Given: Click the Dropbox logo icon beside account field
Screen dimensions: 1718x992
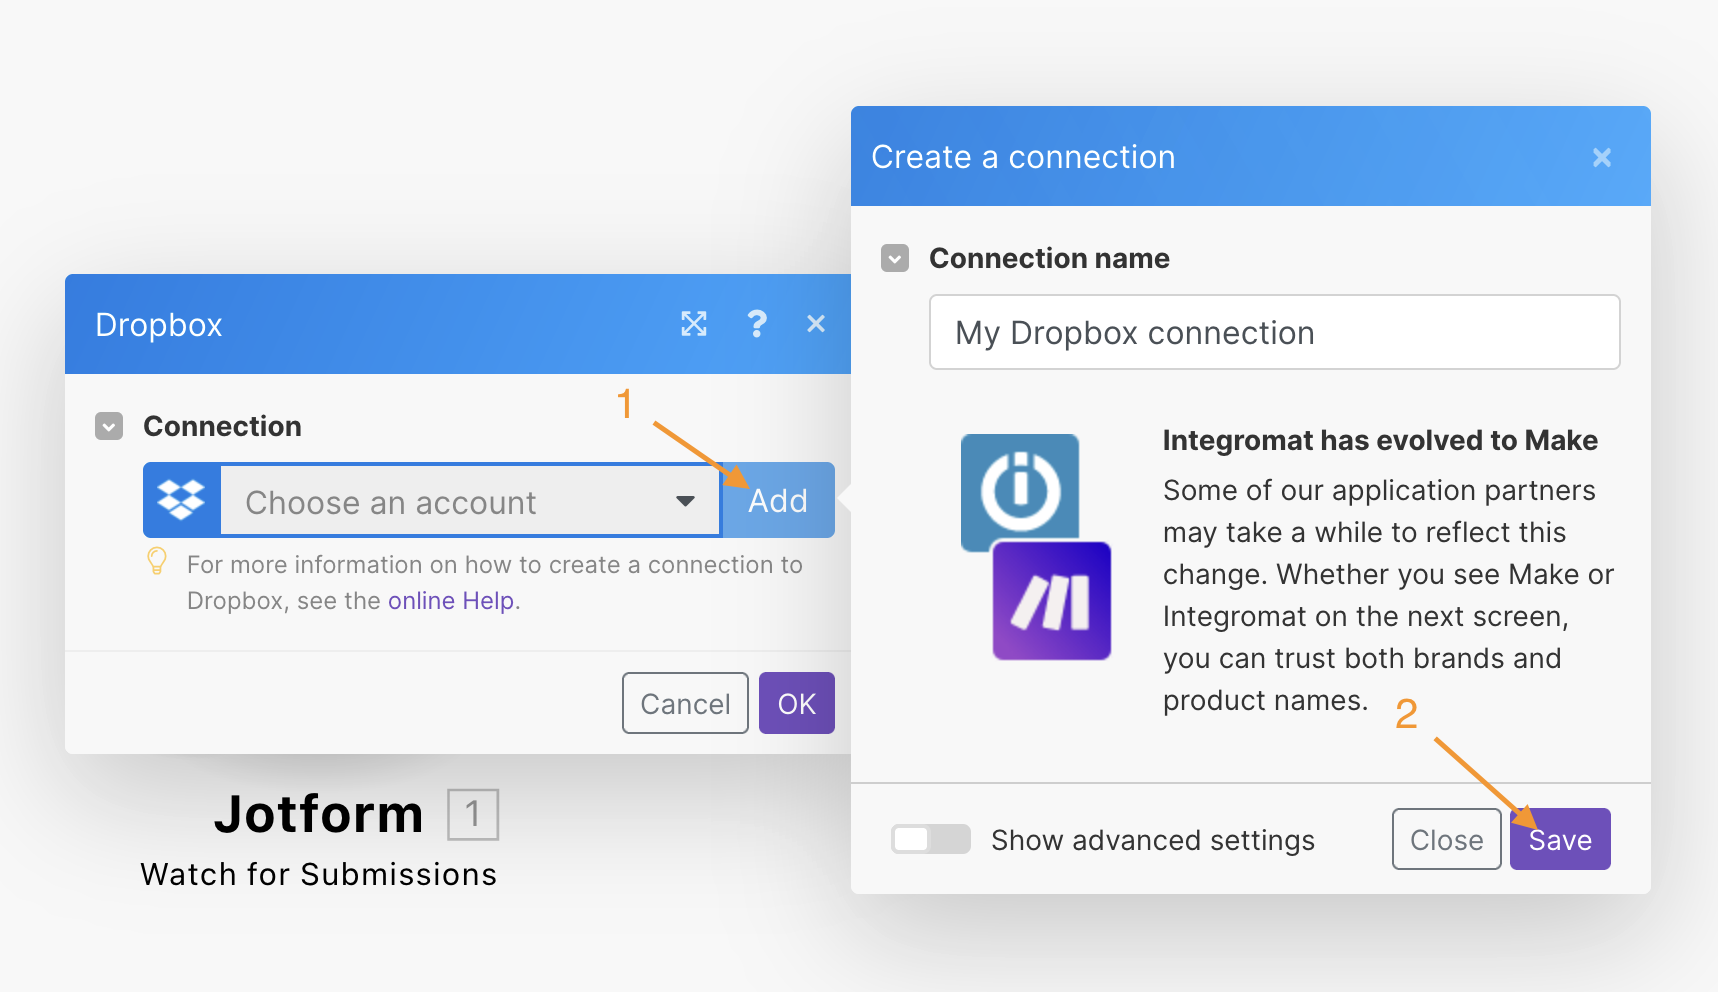Looking at the screenshot, I should pyautogui.click(x=181, y=500).
